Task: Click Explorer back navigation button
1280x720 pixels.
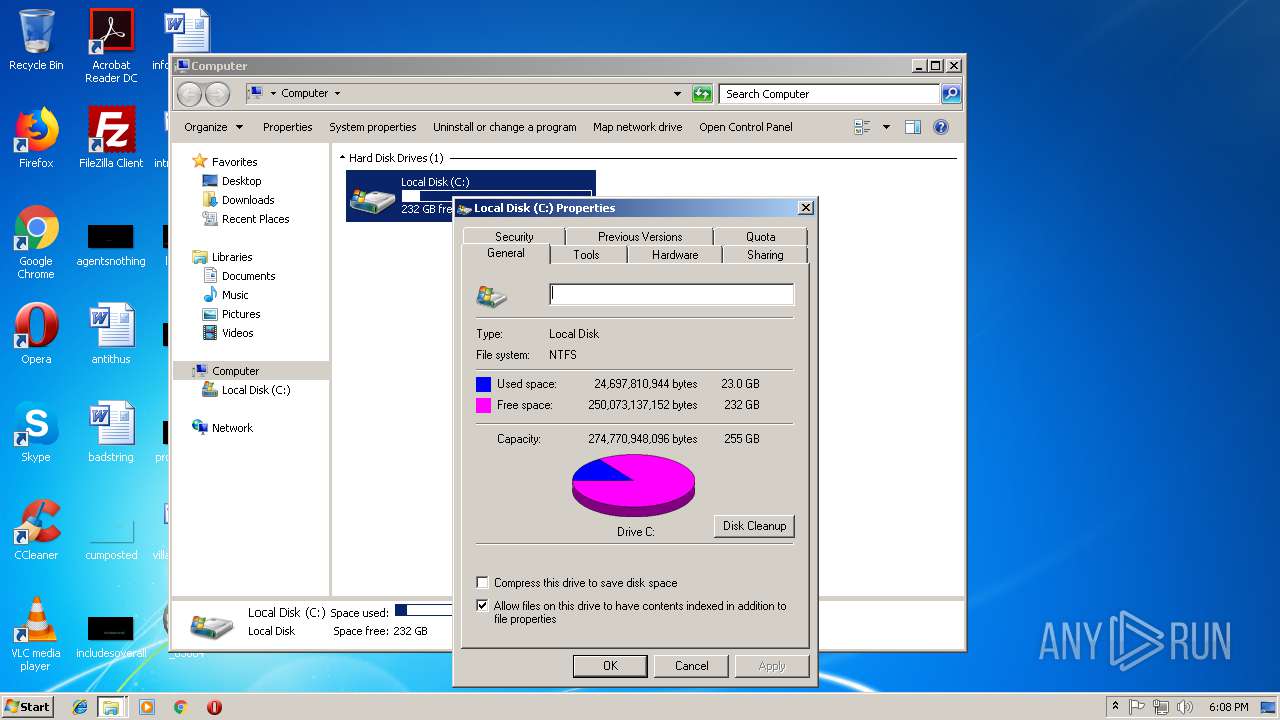Action: tap(189, 94)
